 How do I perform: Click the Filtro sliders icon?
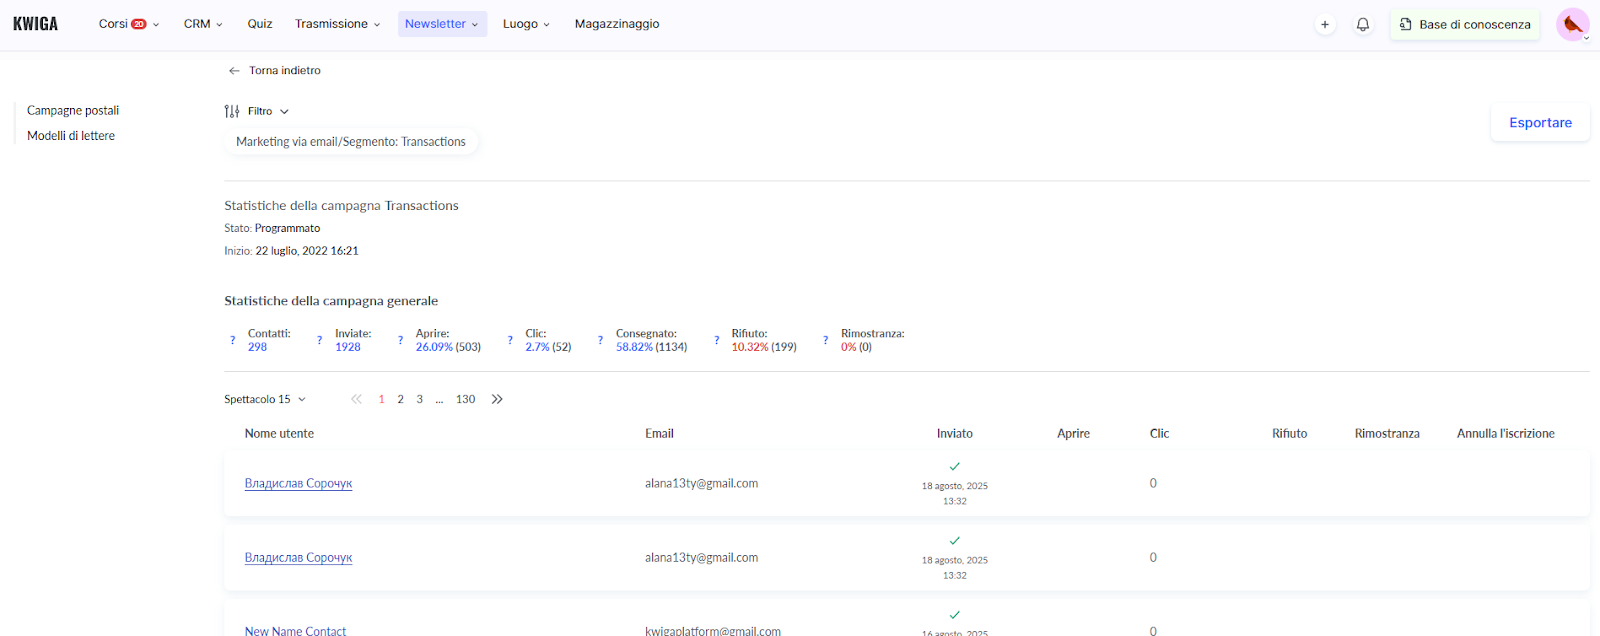coord(232,111)
